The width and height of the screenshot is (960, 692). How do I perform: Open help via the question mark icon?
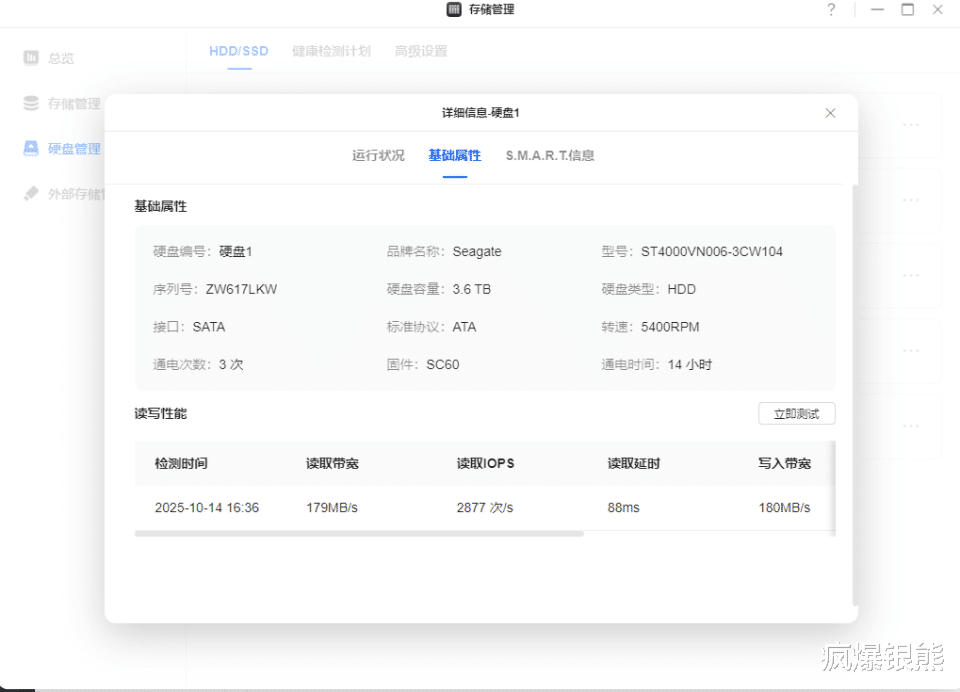[x=831, y=10]
